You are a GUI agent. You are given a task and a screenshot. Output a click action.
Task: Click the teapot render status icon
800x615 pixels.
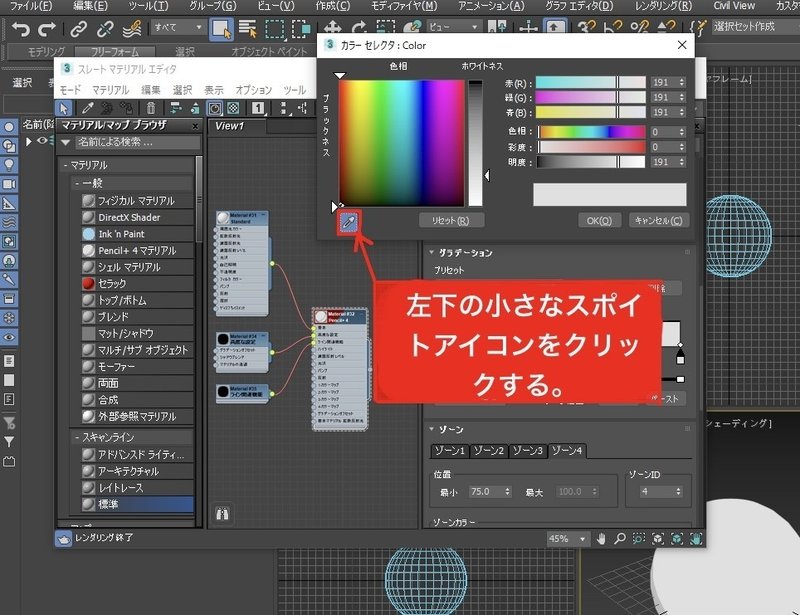[64, 539]
